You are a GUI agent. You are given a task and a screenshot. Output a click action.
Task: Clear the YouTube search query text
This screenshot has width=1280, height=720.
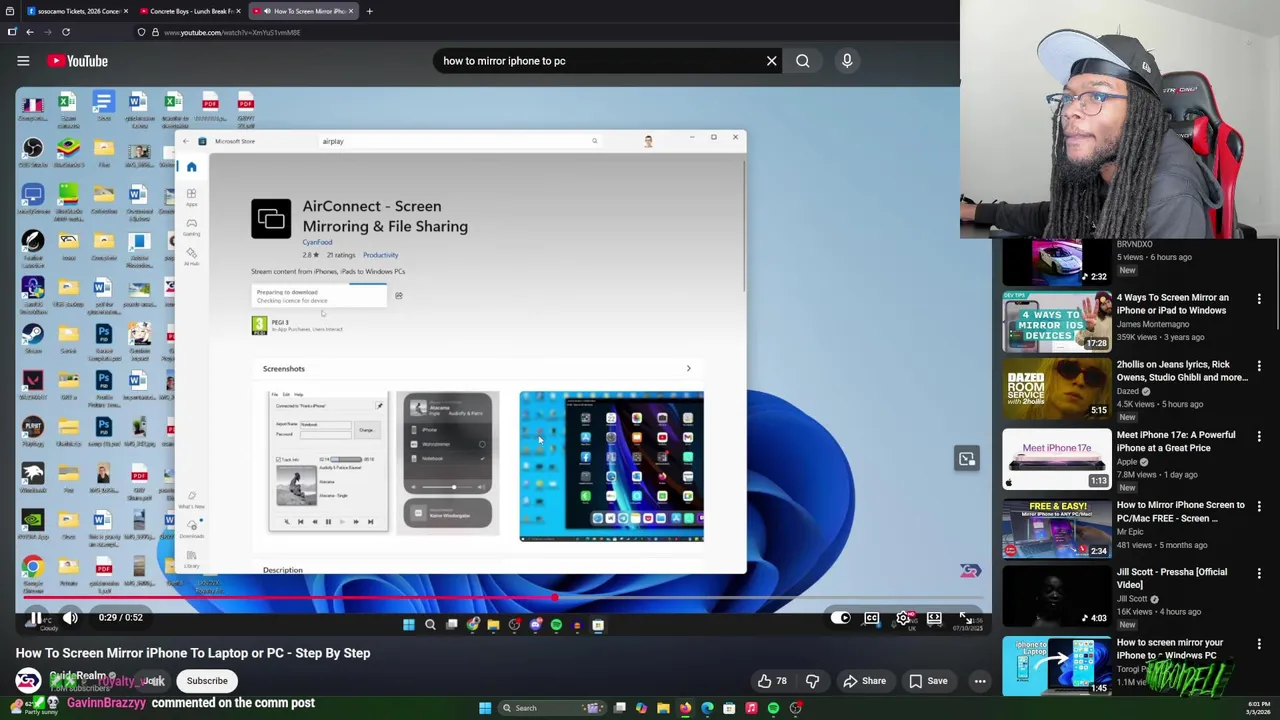click(x=771, y=61)
